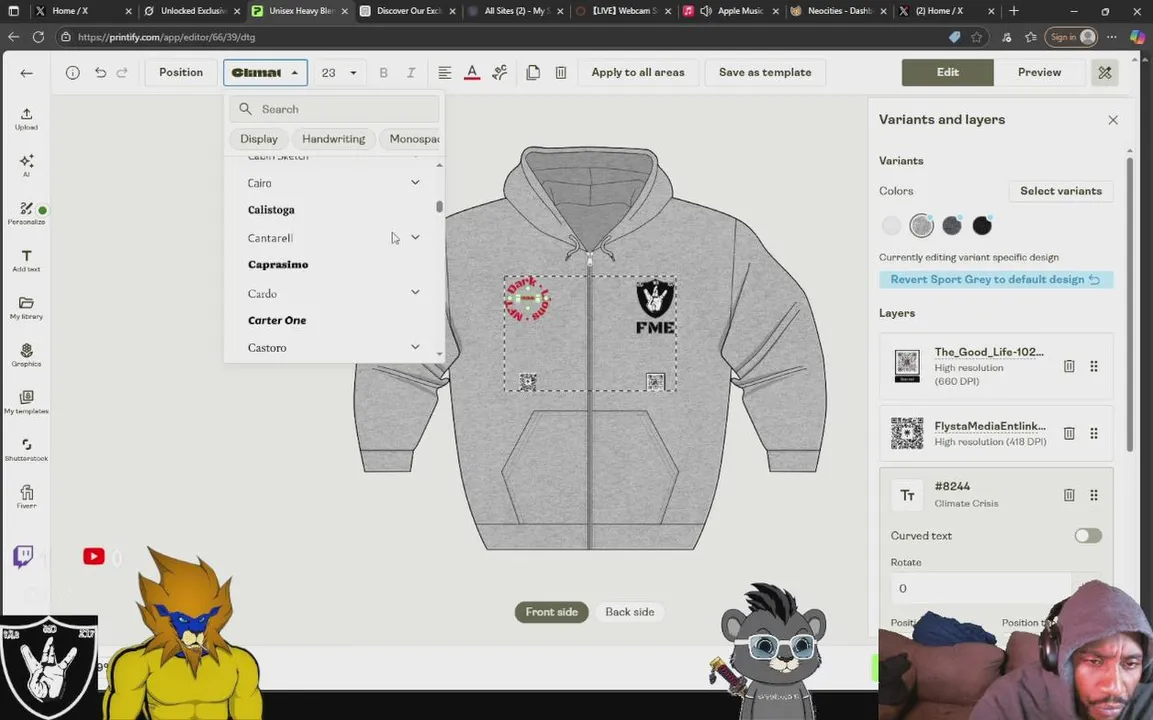This screenshot has height=720, width=1153.
Task: Click drag handle of The_Good_Life layer
Action: click(x=1094, y=366)
